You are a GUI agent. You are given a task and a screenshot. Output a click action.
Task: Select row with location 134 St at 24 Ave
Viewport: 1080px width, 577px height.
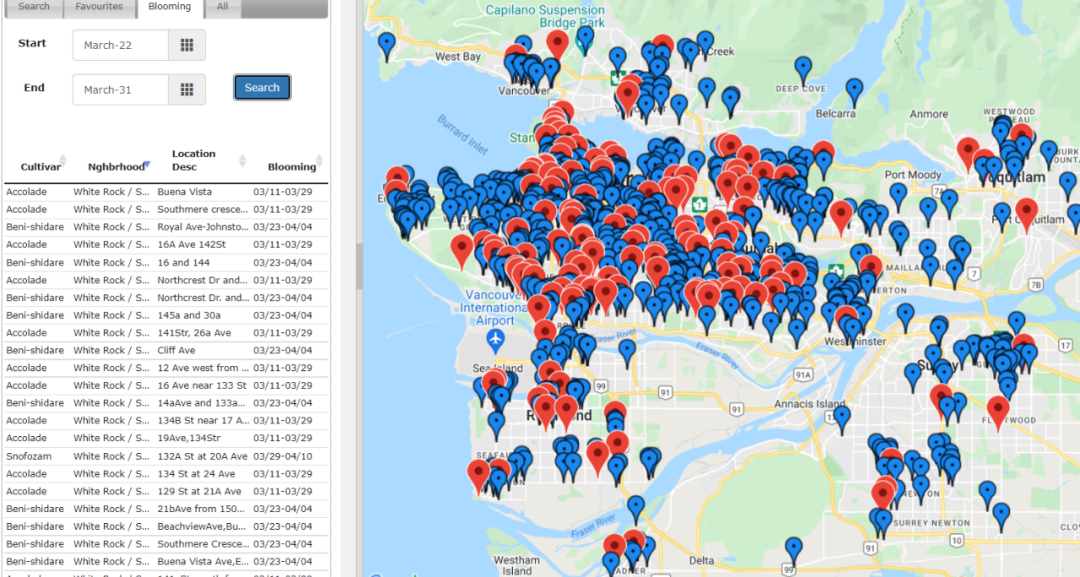tap(166, 474)
